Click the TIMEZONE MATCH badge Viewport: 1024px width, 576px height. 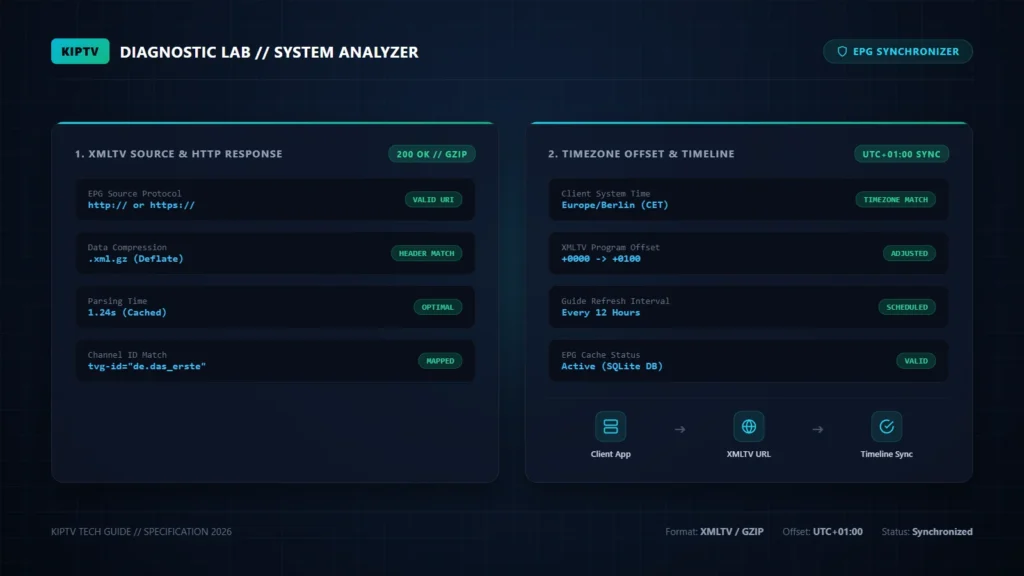coord(895,200)
